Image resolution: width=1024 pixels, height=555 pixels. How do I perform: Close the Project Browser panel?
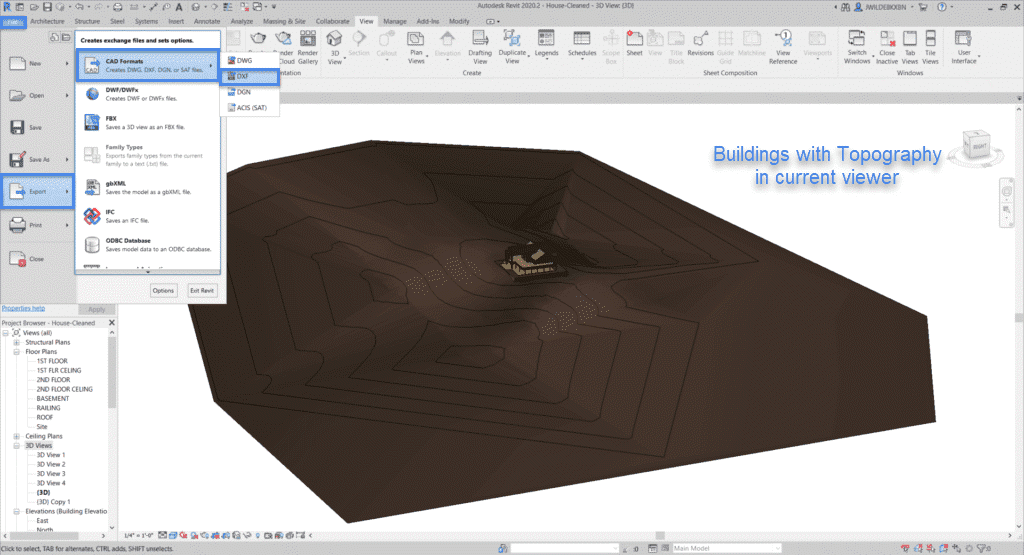(112, 323)
